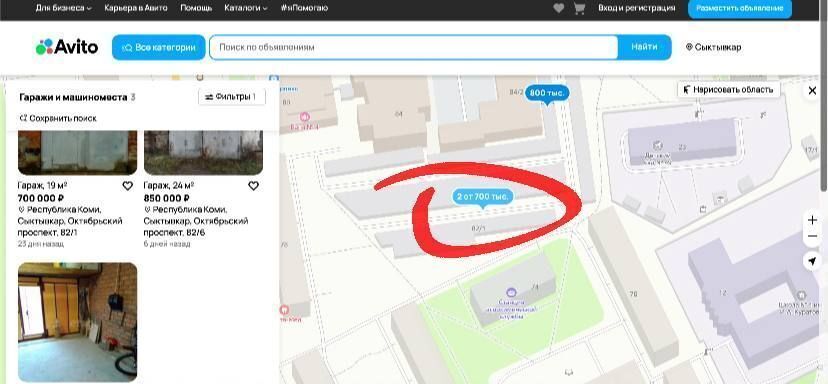Open the Помощь menu item

coord(196,8)
